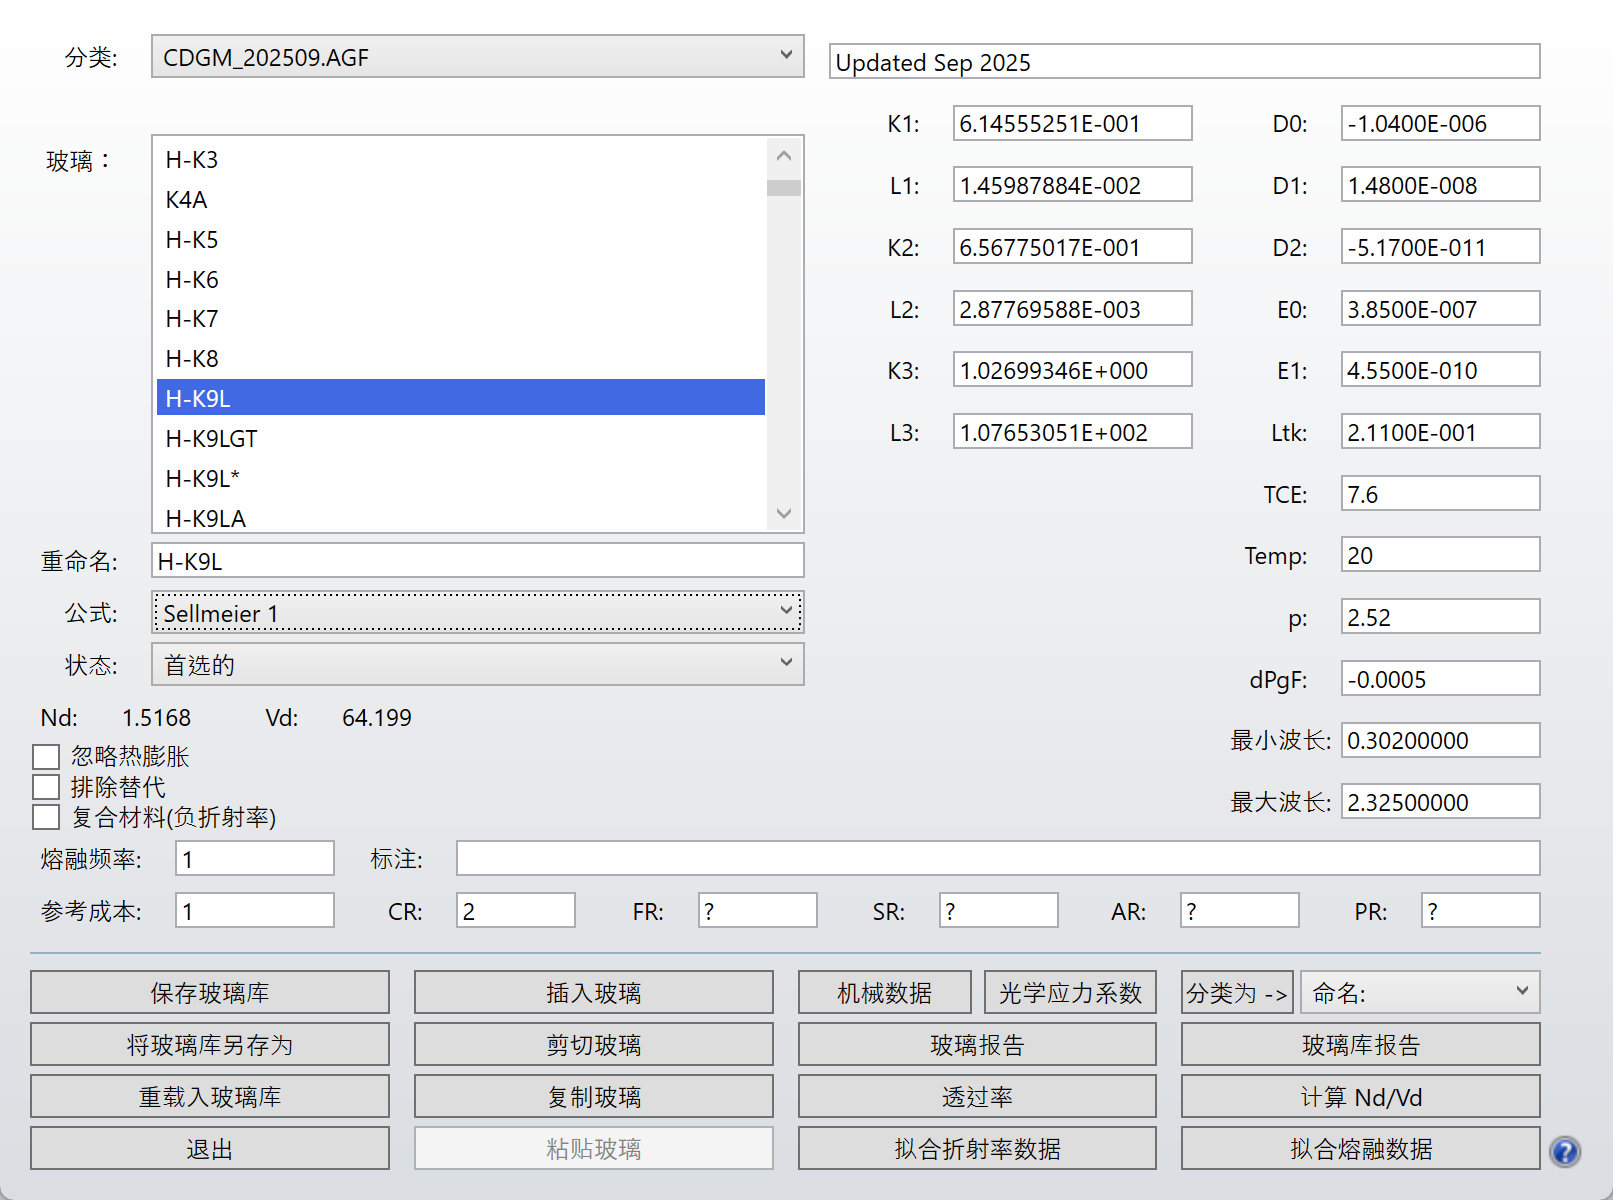Focus the 标注 comment input field
The height and width of the screenshot is (1200, 1613).
tap(997, 859)
